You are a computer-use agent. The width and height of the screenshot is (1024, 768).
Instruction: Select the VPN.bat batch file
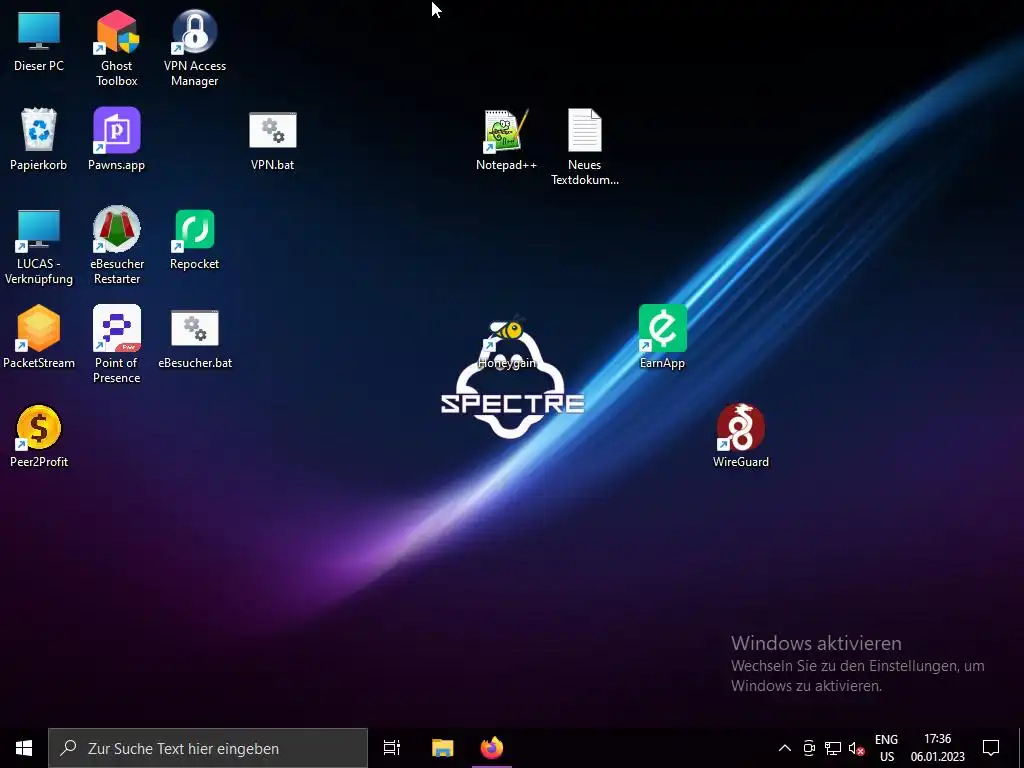coord(272,140)
